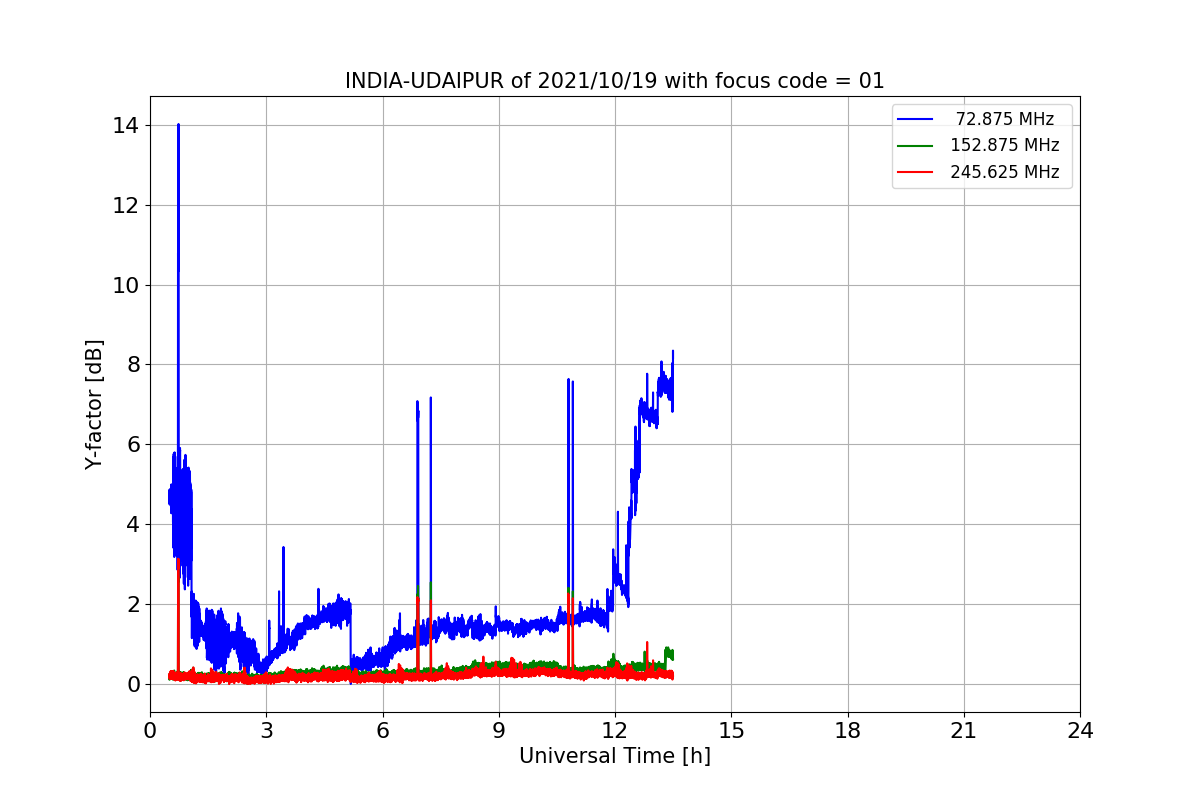Click the tallest blue spike peak near 14 dB
Image resolution: width=1200 pixels, height=800 pixels.
[x=178, y=125]
